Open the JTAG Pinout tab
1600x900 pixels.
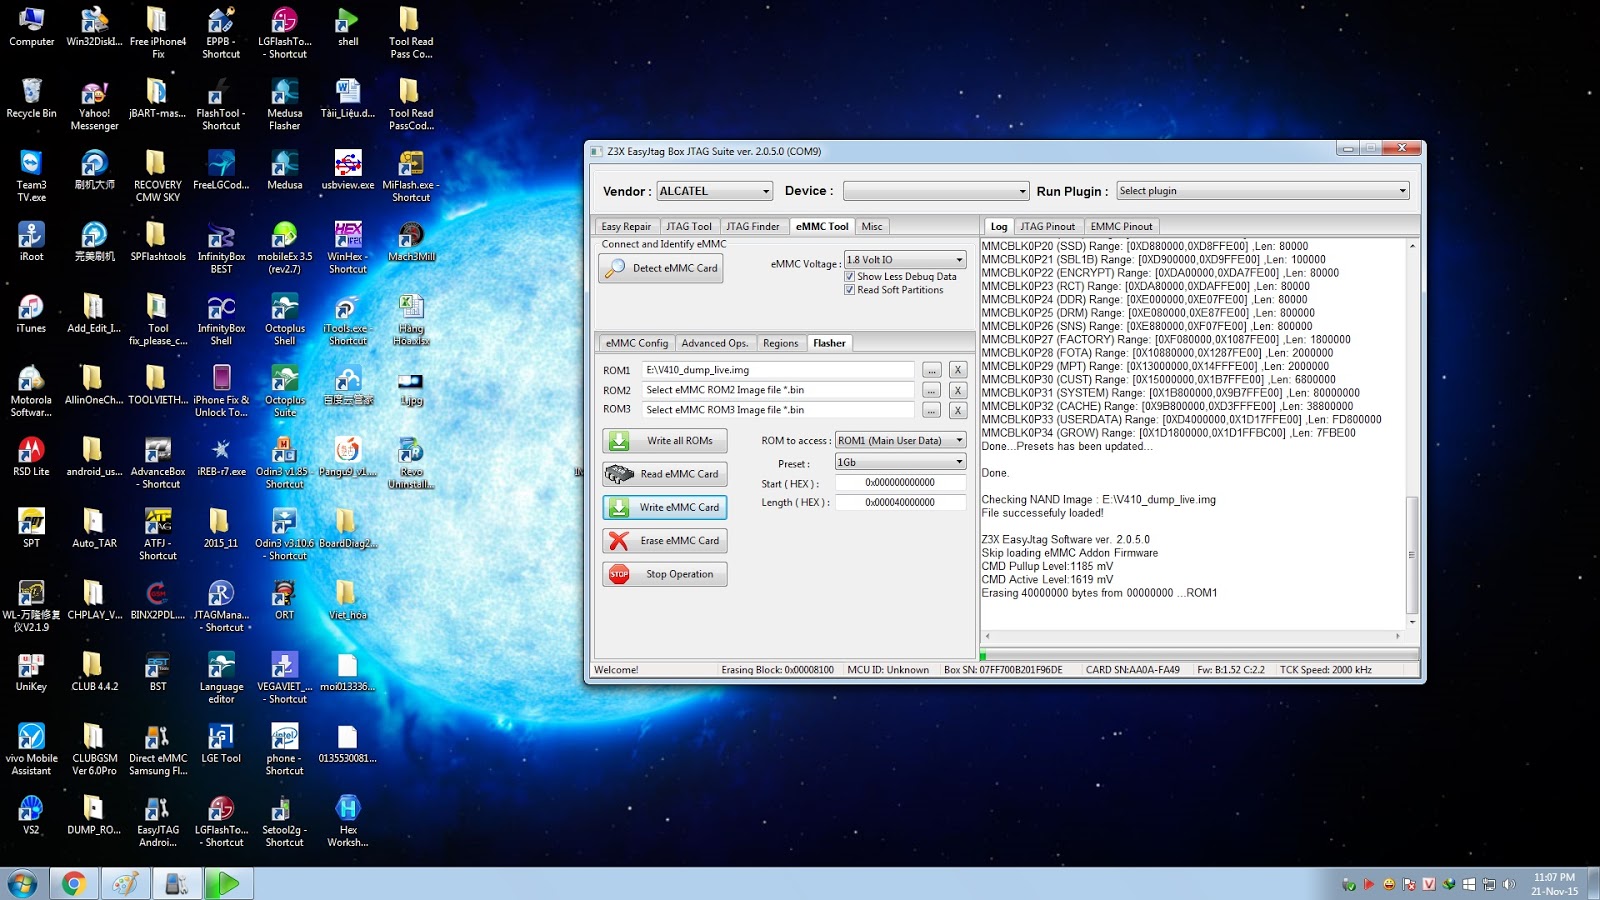[x=1047, y=227]
